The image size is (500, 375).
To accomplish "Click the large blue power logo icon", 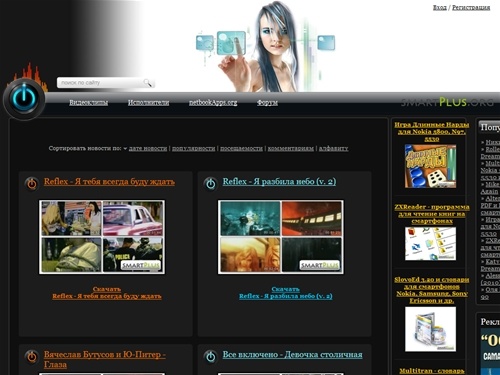I will (x=24, y=99).
